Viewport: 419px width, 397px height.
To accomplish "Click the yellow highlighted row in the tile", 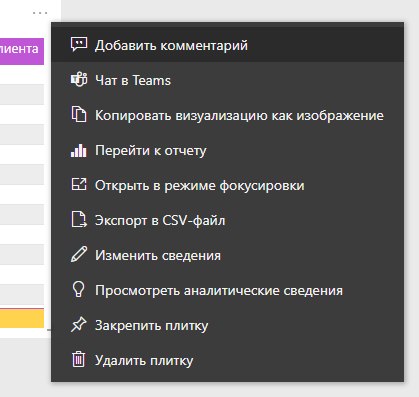I will coord(22,318).
